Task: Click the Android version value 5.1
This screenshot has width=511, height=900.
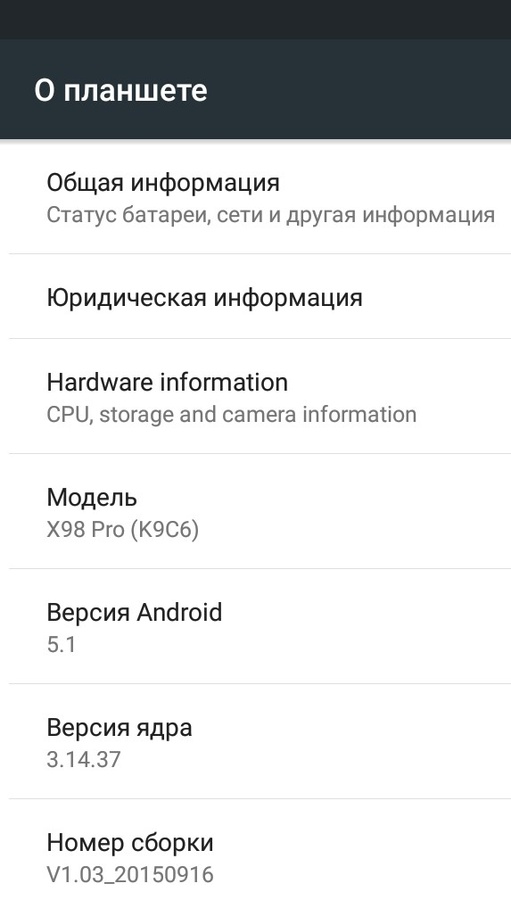Action: pos(61,645)
